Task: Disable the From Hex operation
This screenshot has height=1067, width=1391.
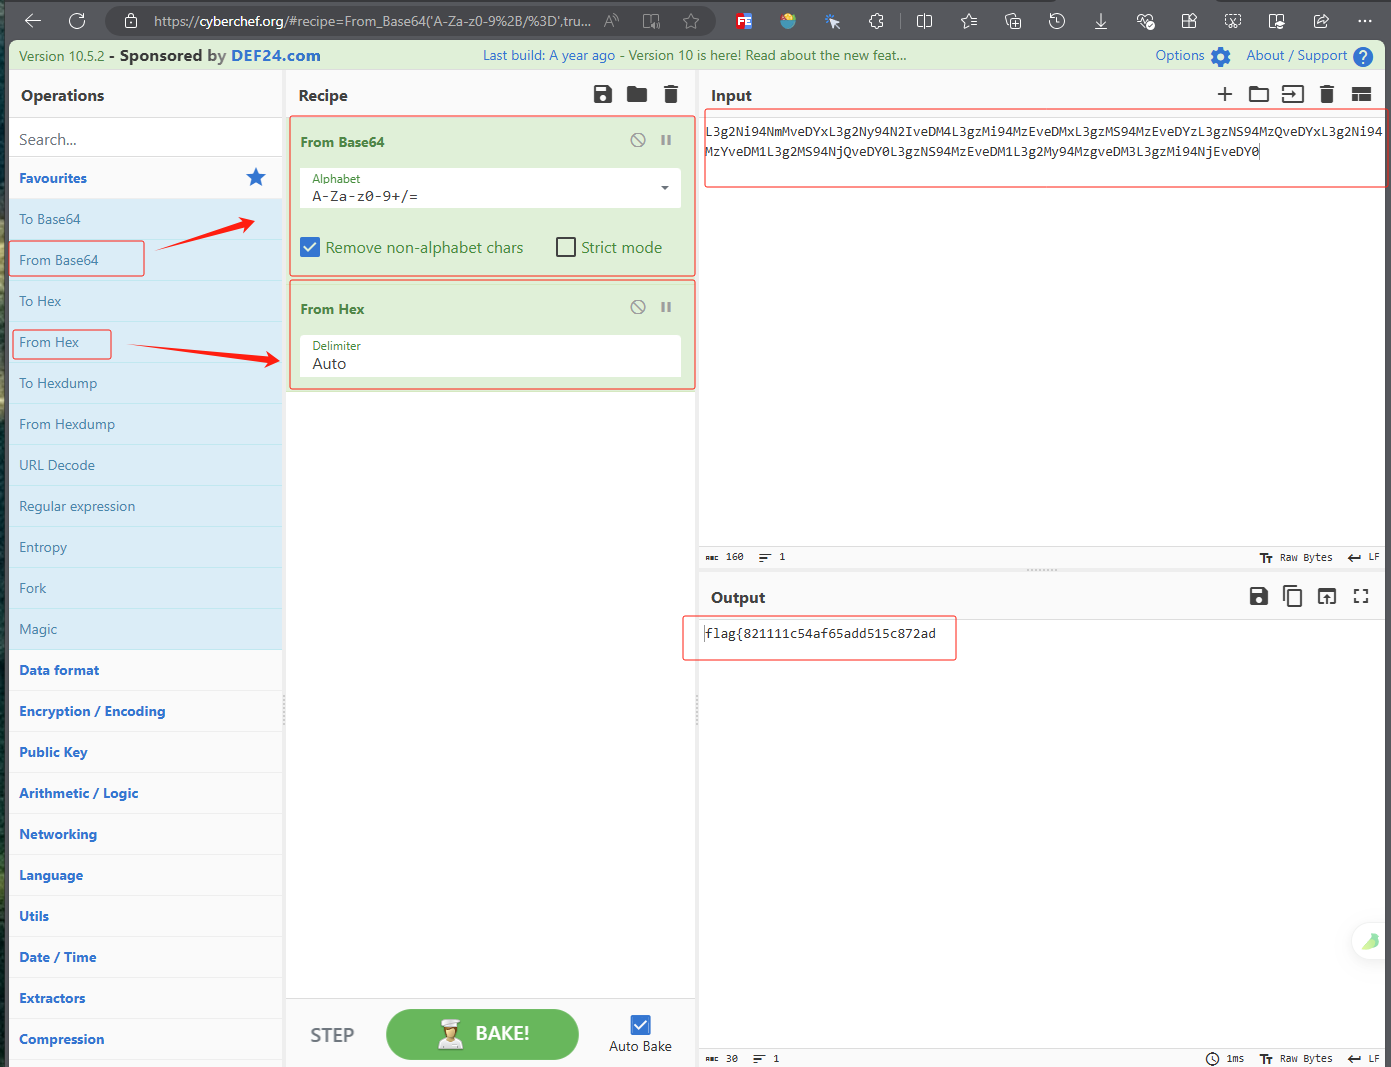Action: point(638,307)
